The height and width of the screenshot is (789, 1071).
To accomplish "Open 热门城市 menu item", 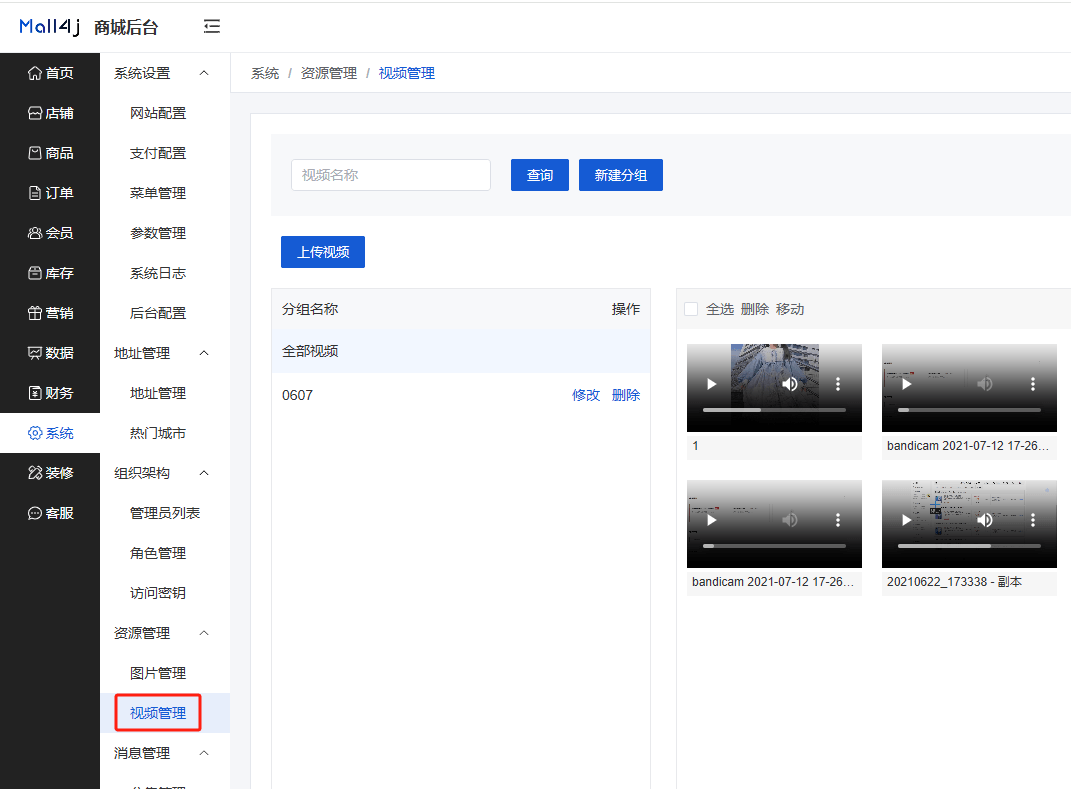I will point(158,433).
